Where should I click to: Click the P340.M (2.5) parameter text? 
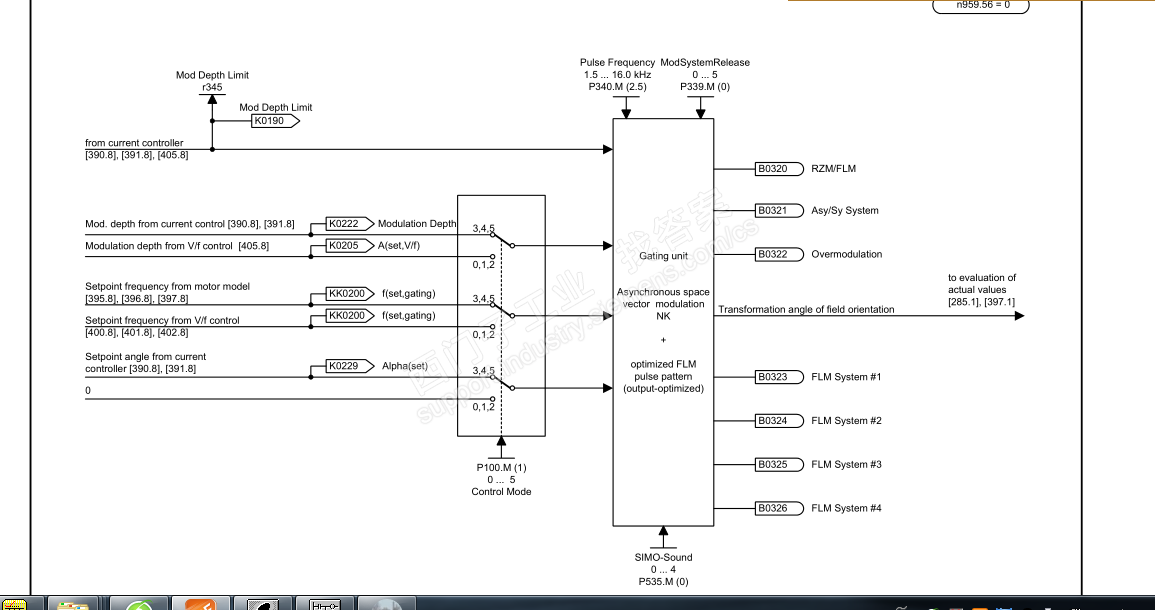coord(617,87)
